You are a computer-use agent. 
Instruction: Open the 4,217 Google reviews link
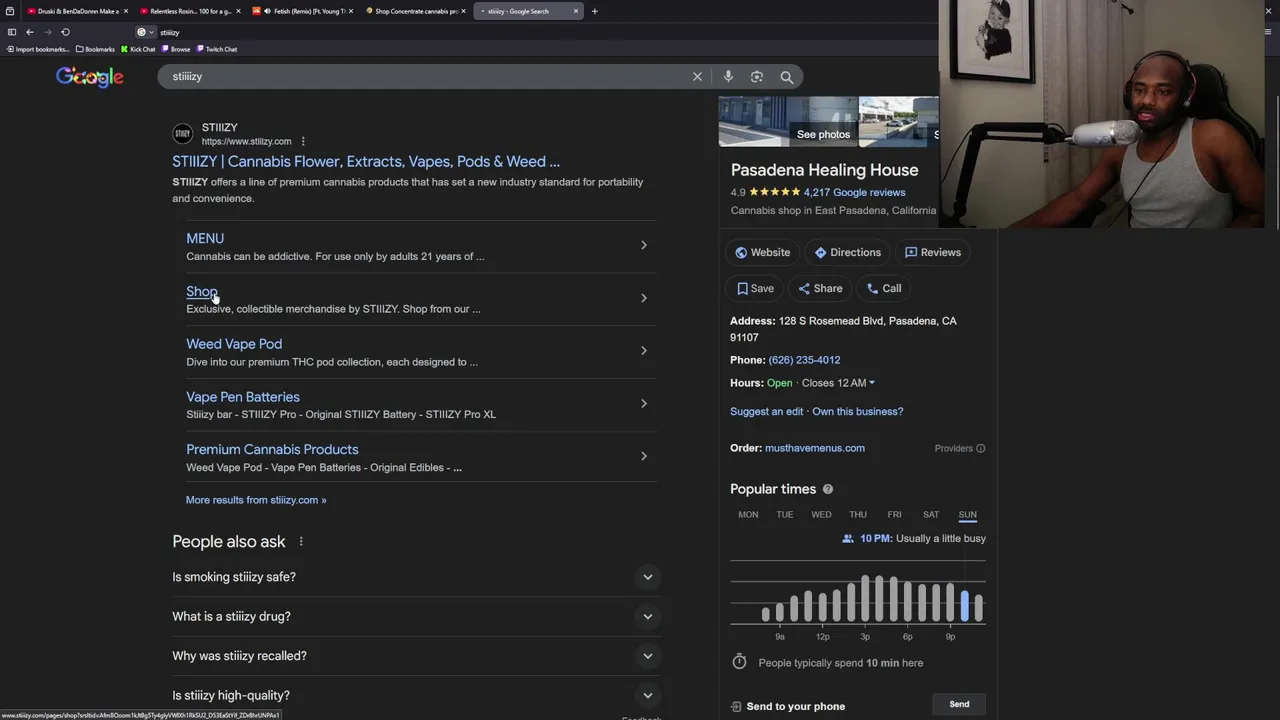pyautogui.click(x=854, y=192)
